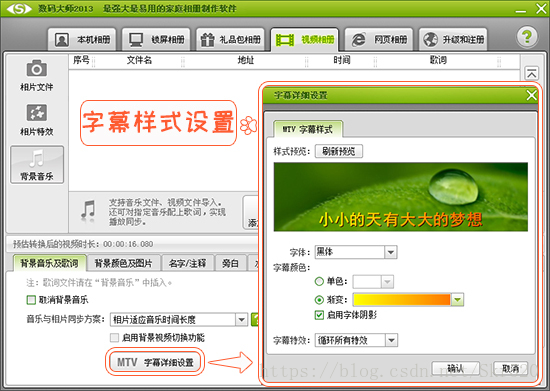The image size is (550, 391).
Task: Click the subtitle style preview image
Action: (x=401, y=197)
